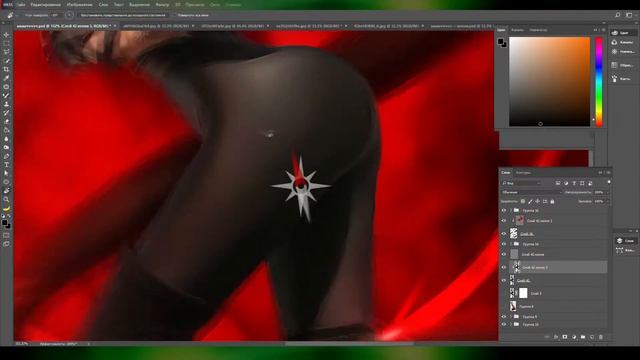Expand the Группа 10 group

(511, 324)
